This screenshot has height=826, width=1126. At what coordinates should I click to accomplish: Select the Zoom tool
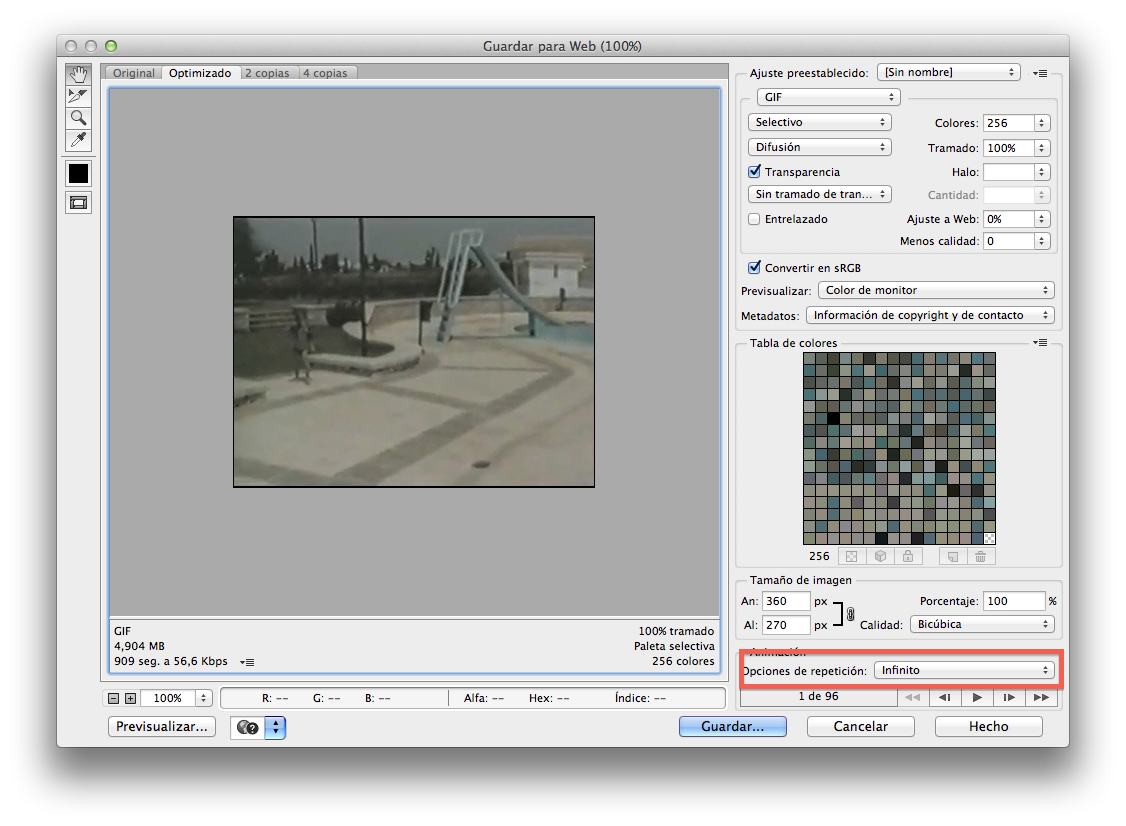[78, 117]
